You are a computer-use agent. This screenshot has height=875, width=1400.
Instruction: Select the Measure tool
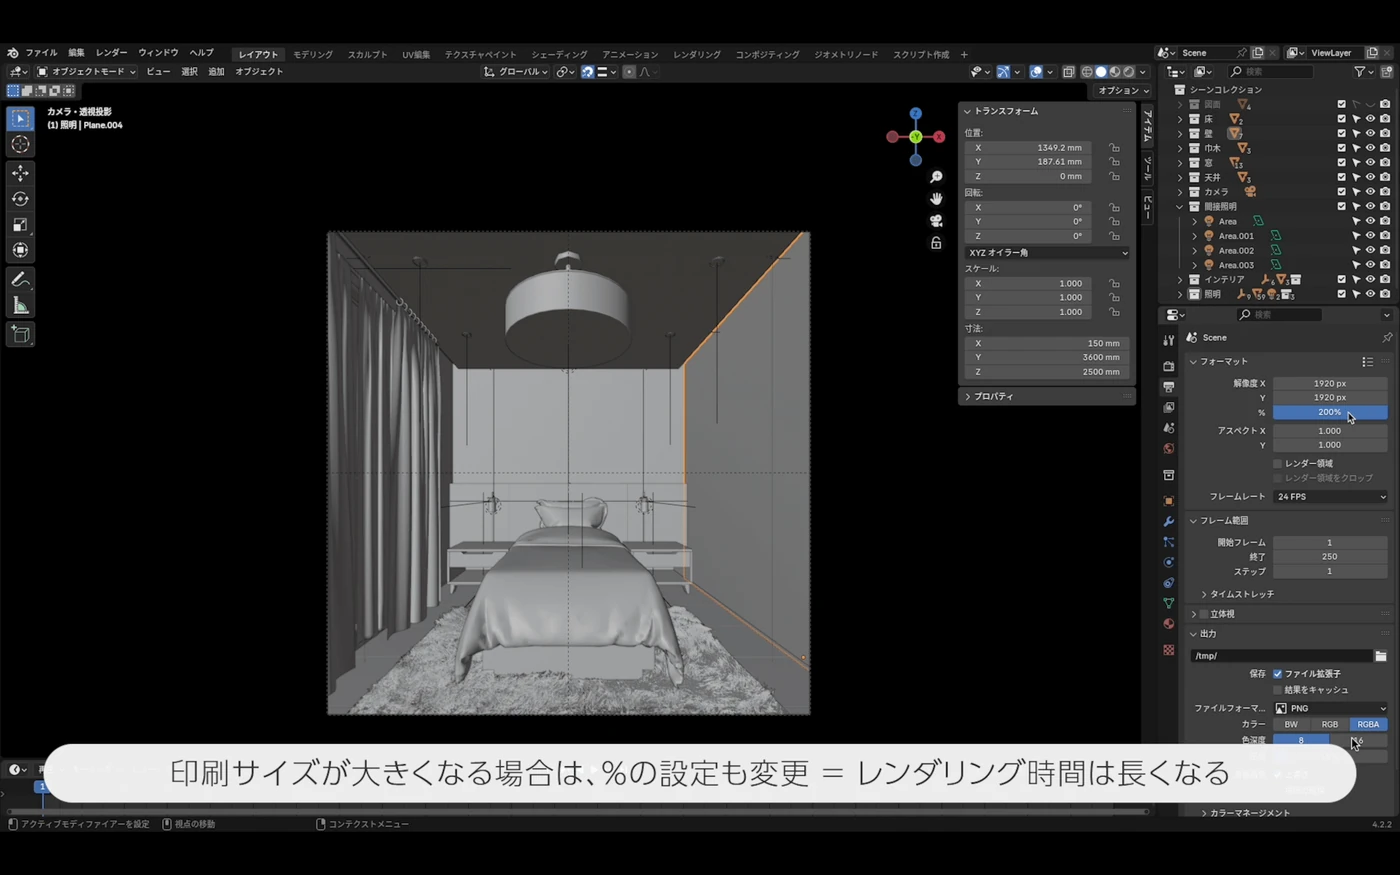click(x=20, y=305)
